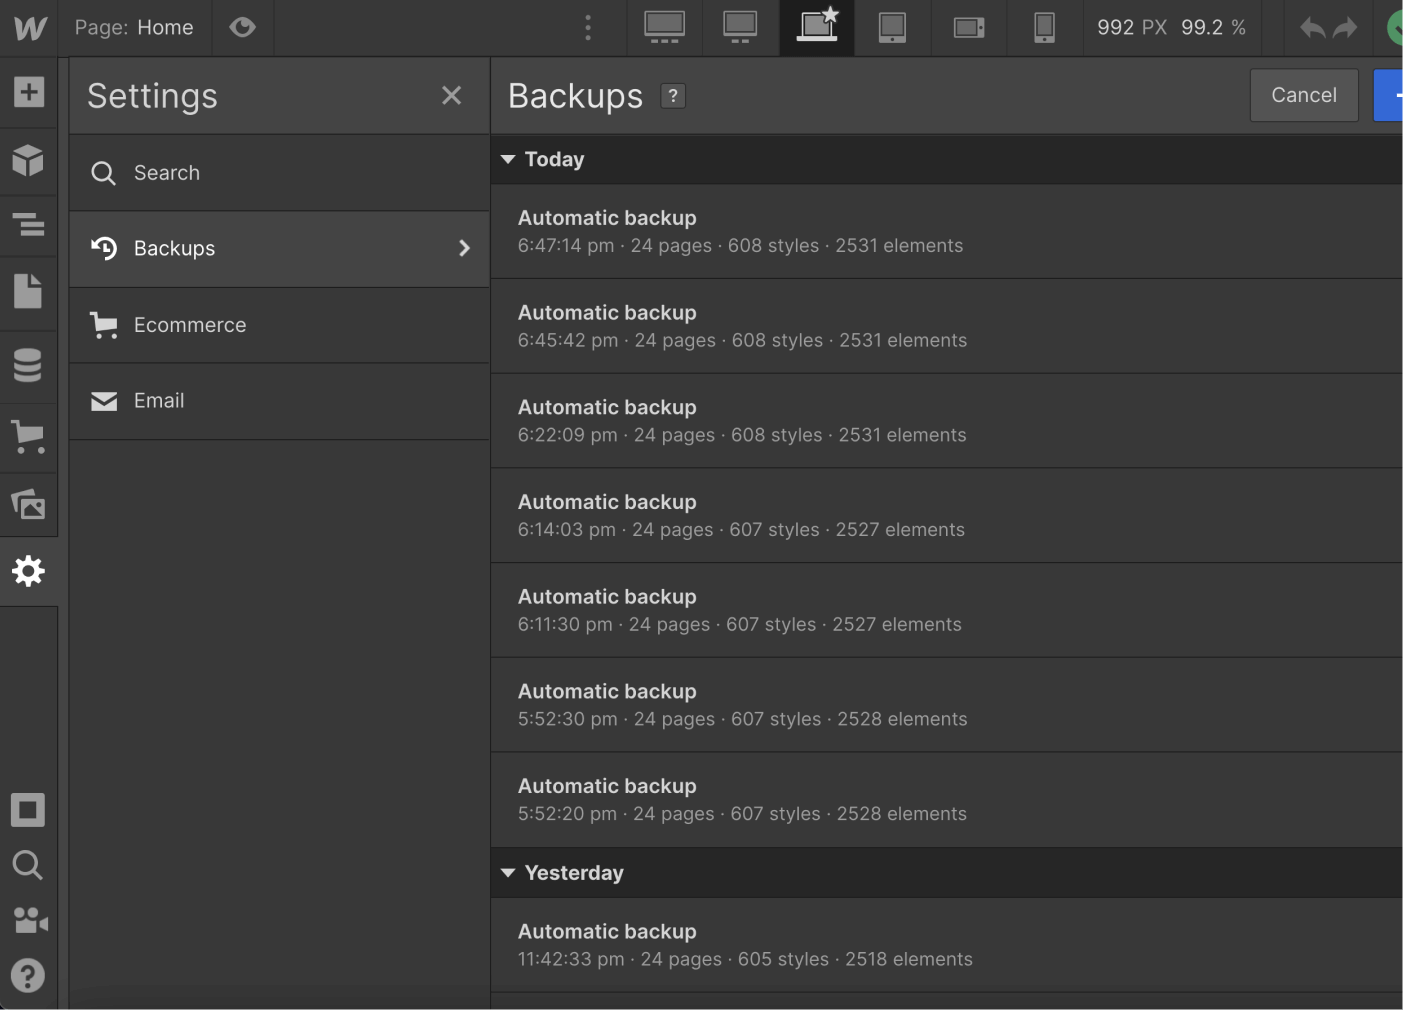
Task: Open the Page: Home page selector
Action: 136,27
